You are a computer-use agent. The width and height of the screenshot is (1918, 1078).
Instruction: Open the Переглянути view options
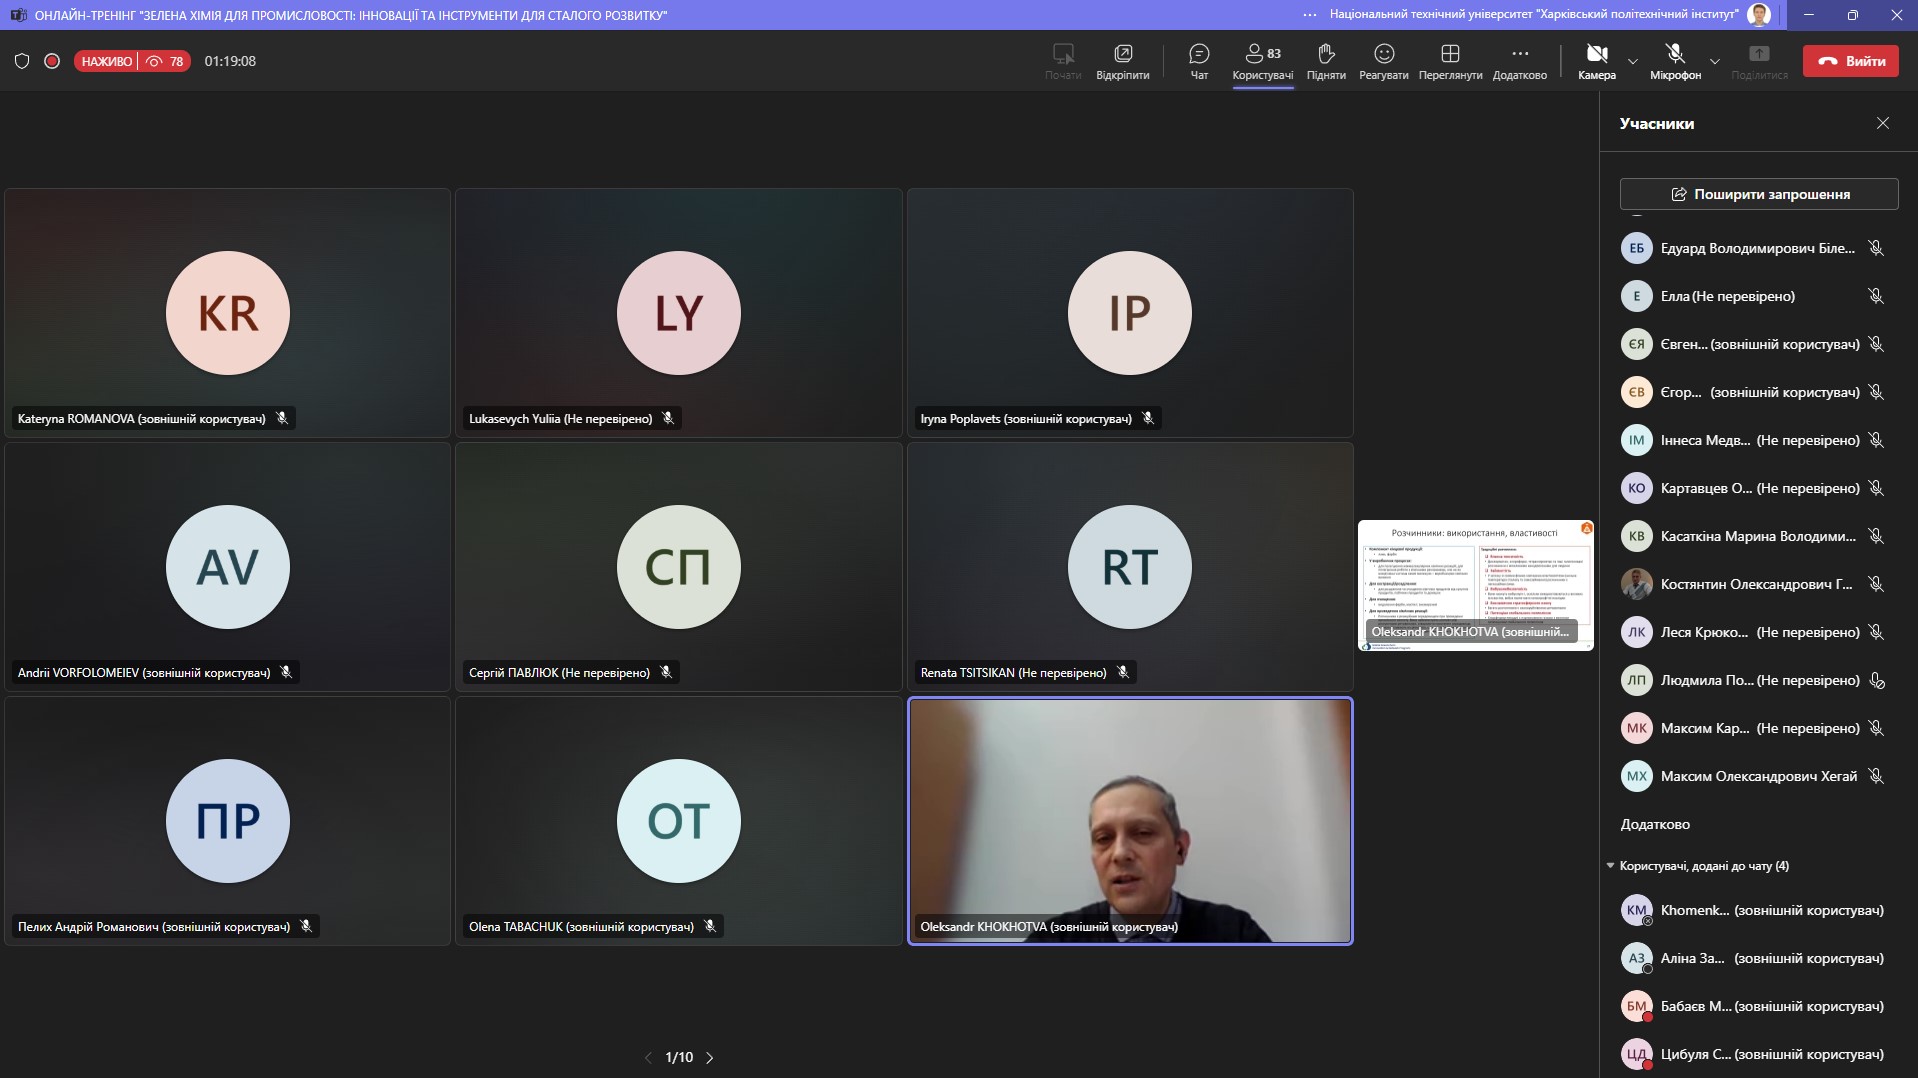click(1450, 60)
